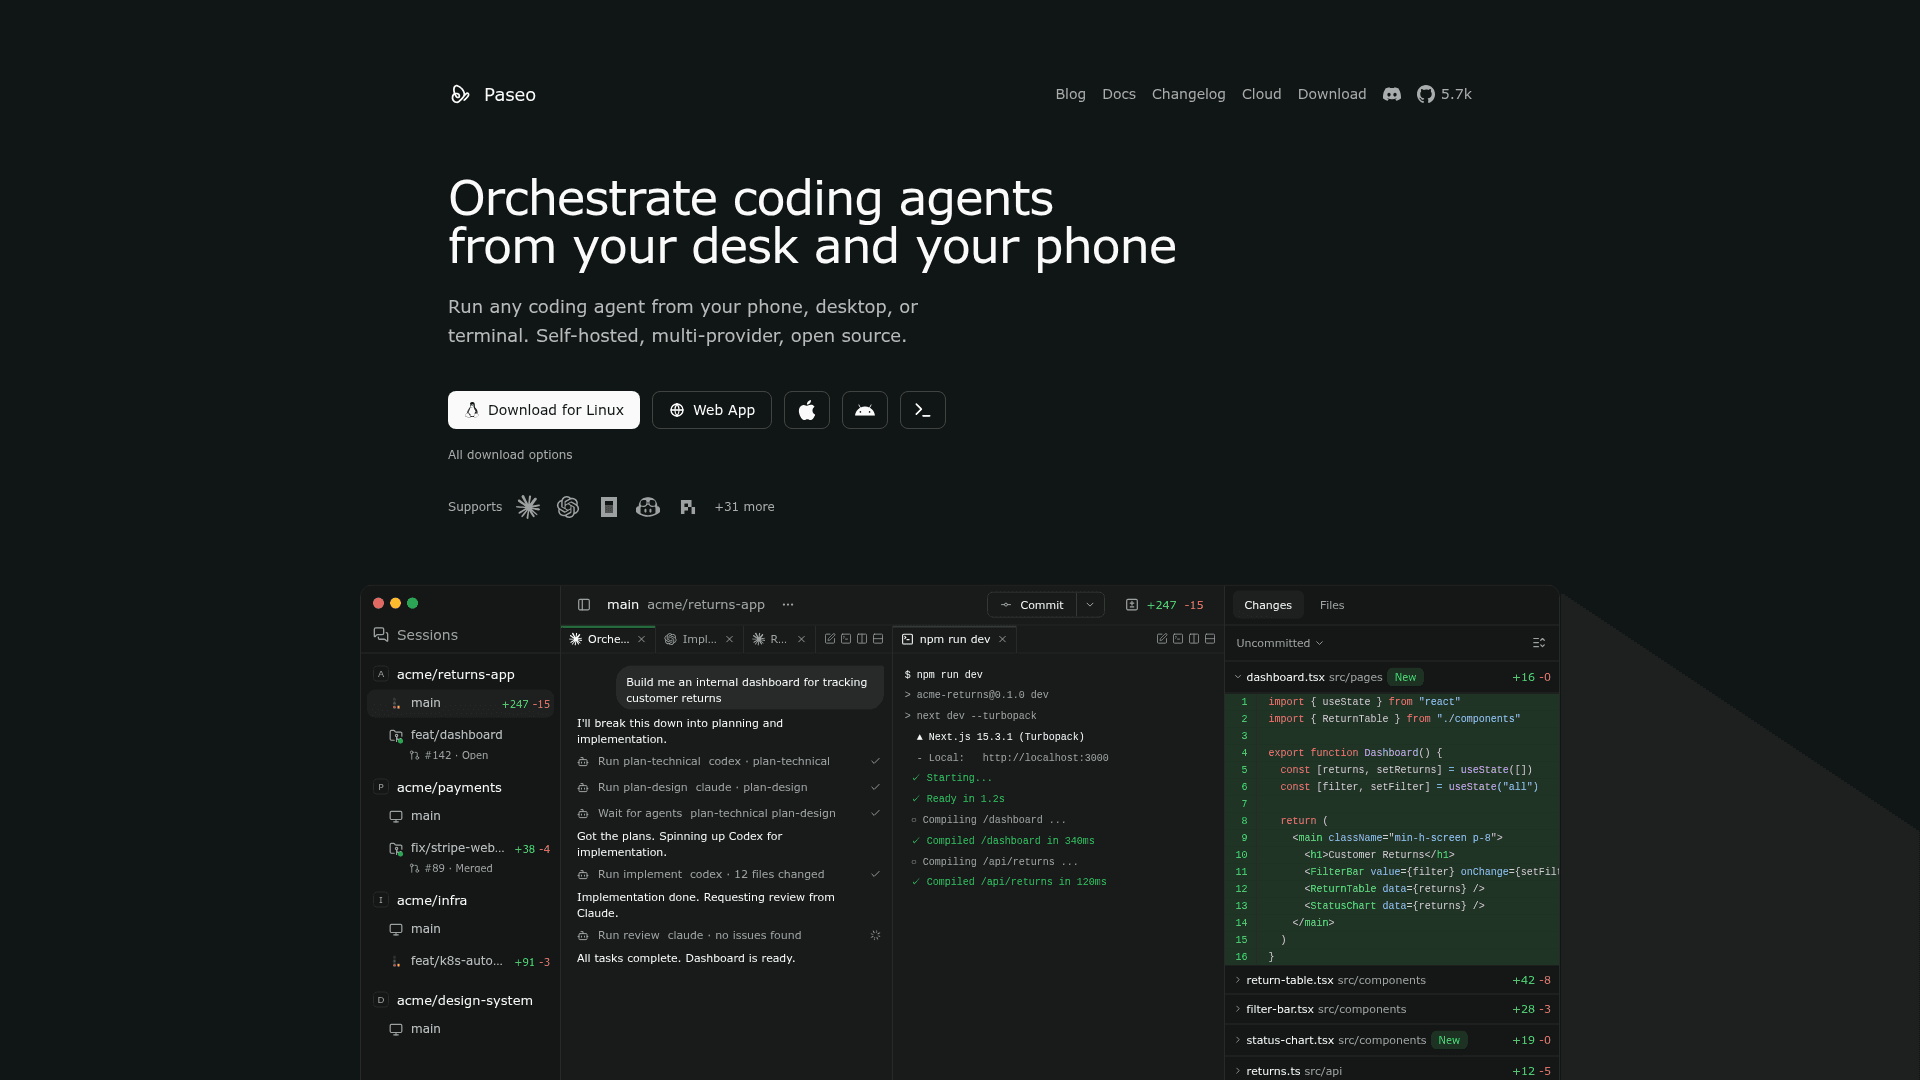Click the OpenAI logo icon beside Supports
This screenshot has height=1080, width=1920.
click(568, 507)
